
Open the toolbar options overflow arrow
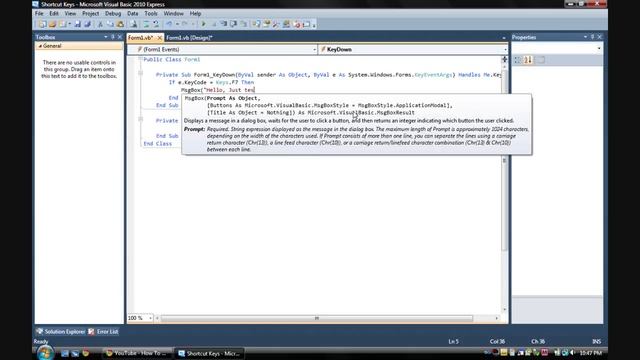tap(314, 25)
